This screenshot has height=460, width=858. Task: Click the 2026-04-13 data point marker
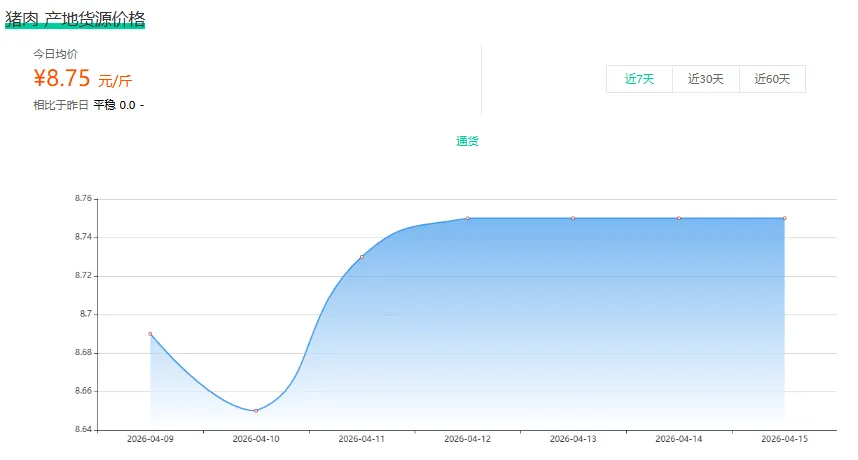pyautogui.click(x=573, y=218)
